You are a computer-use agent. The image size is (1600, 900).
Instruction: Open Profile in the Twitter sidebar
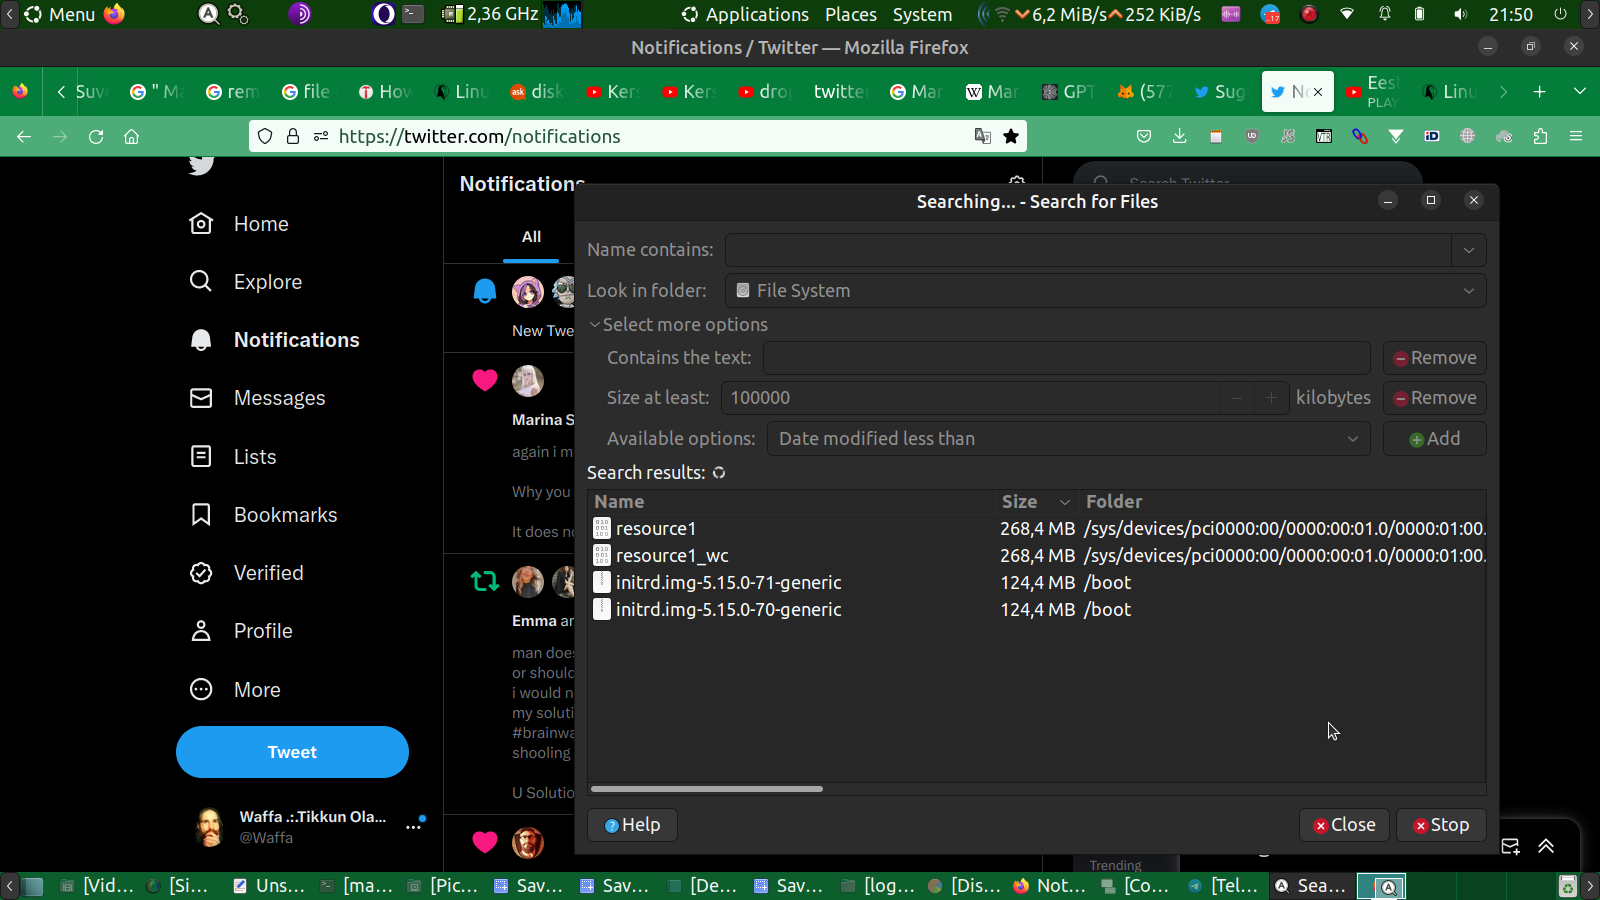click(x=241, y=631)
